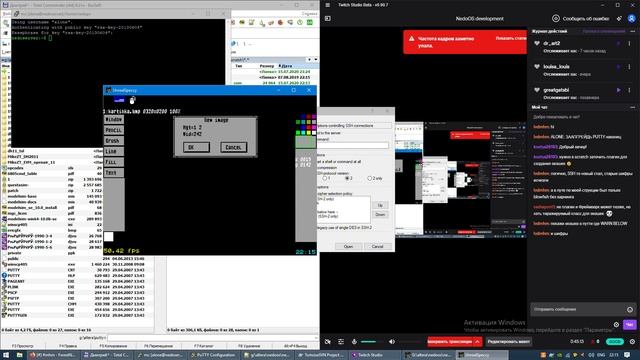Click the green stream health indicator
Screen dimensions: 640x360
point(615,342)
